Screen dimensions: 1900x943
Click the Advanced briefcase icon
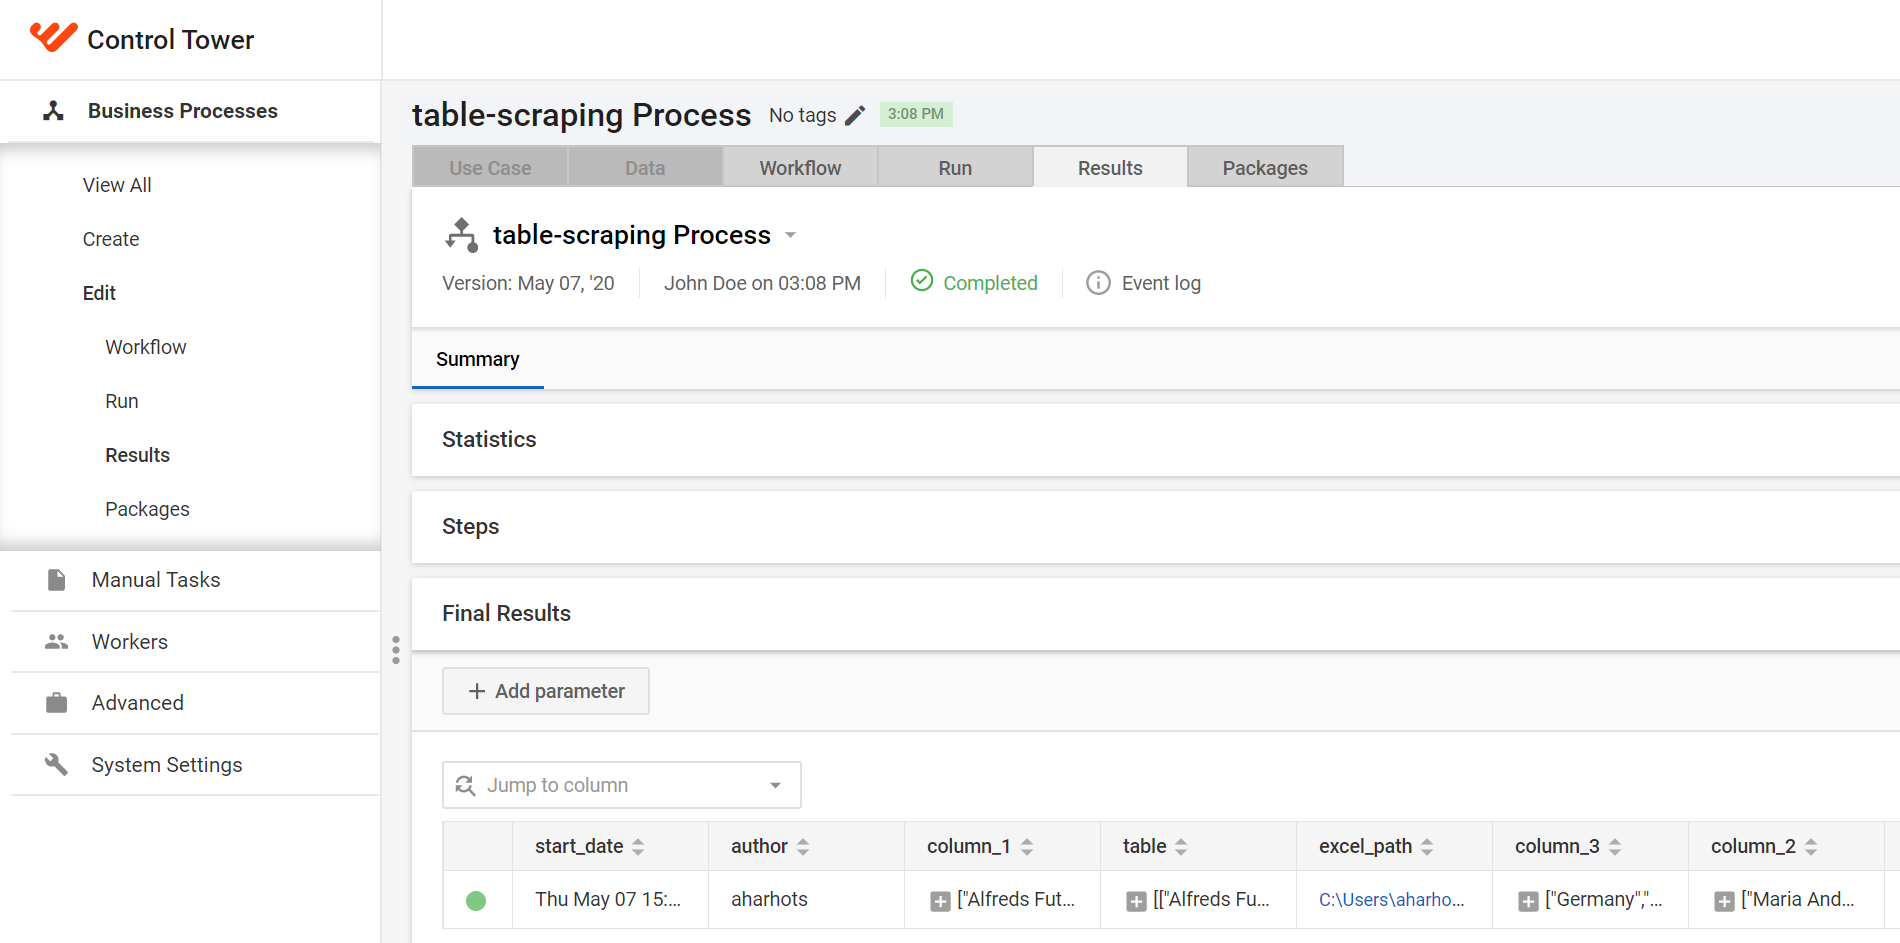pos(57,703)
